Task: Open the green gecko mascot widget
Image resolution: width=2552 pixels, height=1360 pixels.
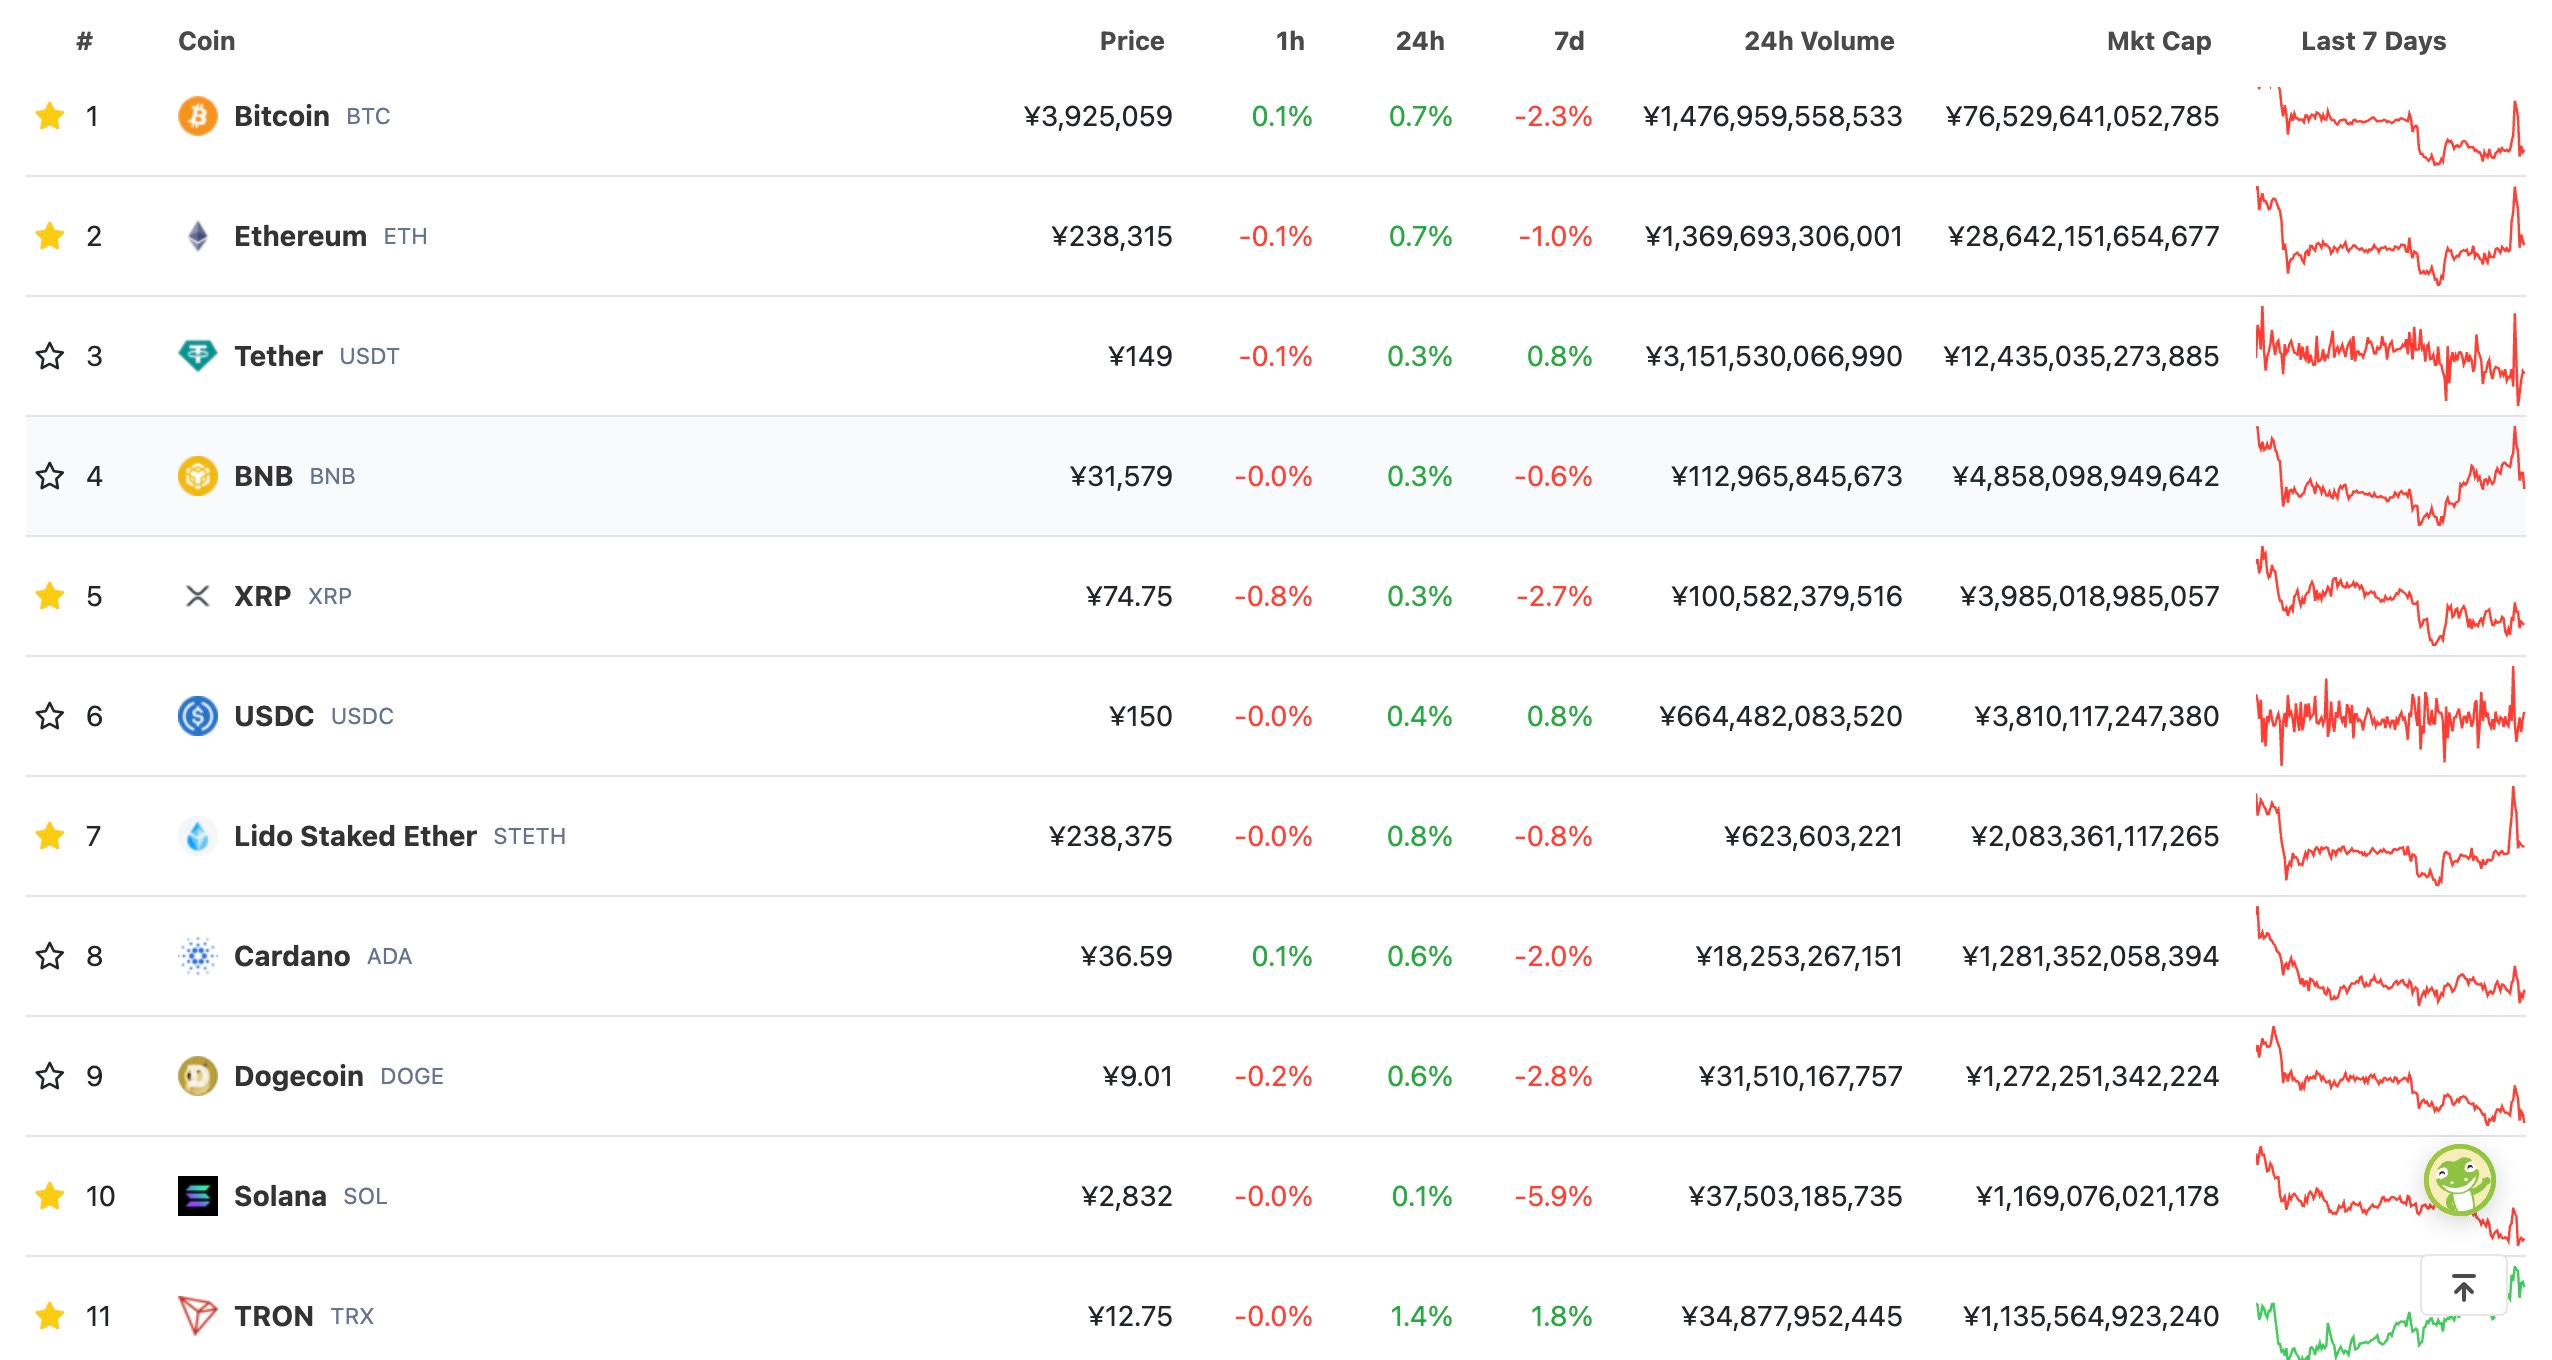Action: click(2460, 1180)
